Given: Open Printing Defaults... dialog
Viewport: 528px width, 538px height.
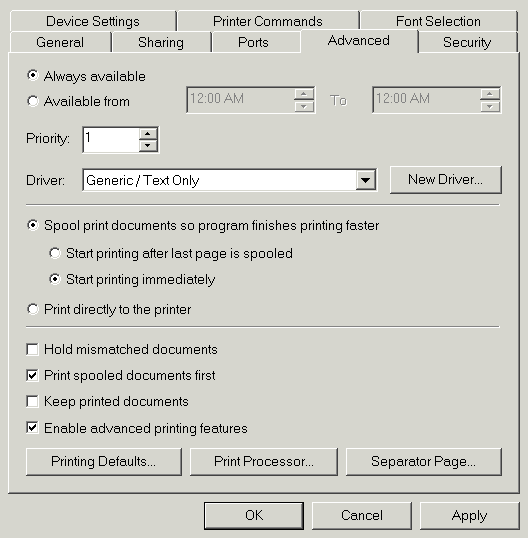Looking at the screenshot, I should coord(104,461).
